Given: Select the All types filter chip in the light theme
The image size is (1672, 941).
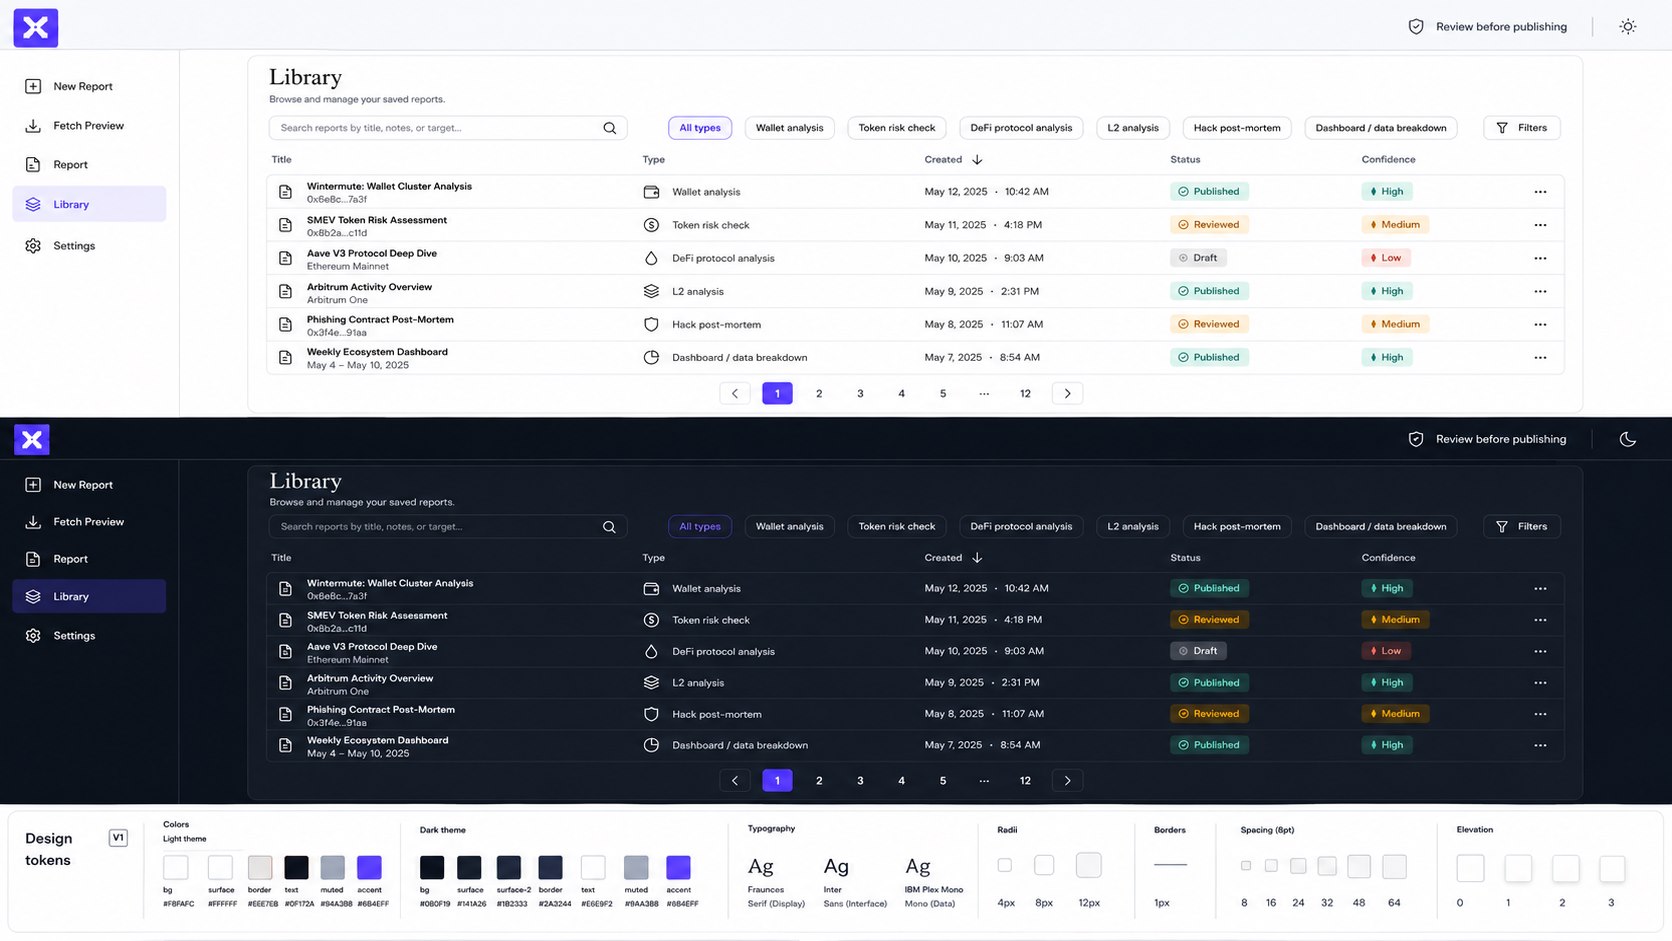Looking at the screenshot, I should click(700, 128).
